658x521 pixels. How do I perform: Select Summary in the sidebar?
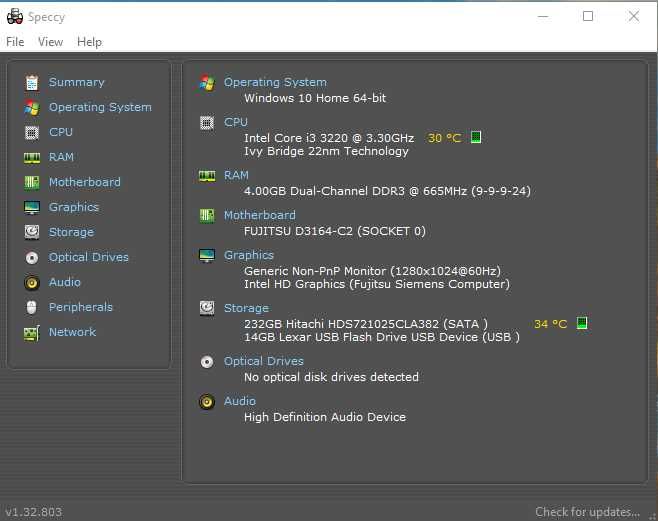click(77, 82)
